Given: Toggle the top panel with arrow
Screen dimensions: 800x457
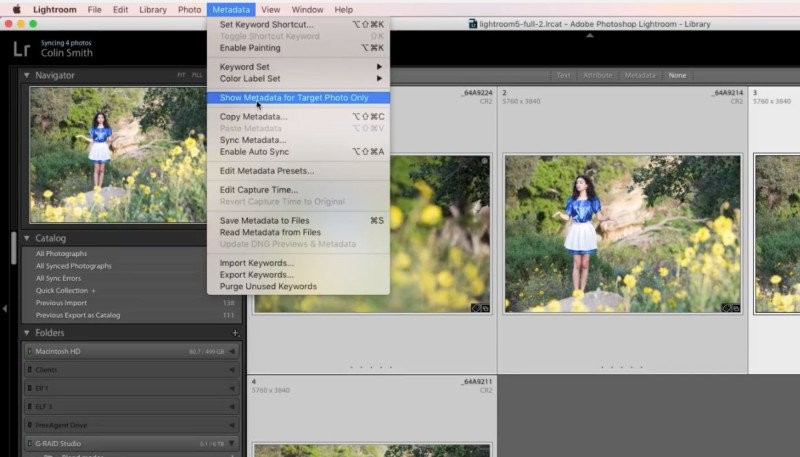Looking at the screenshot, I should tap(590, 36).
